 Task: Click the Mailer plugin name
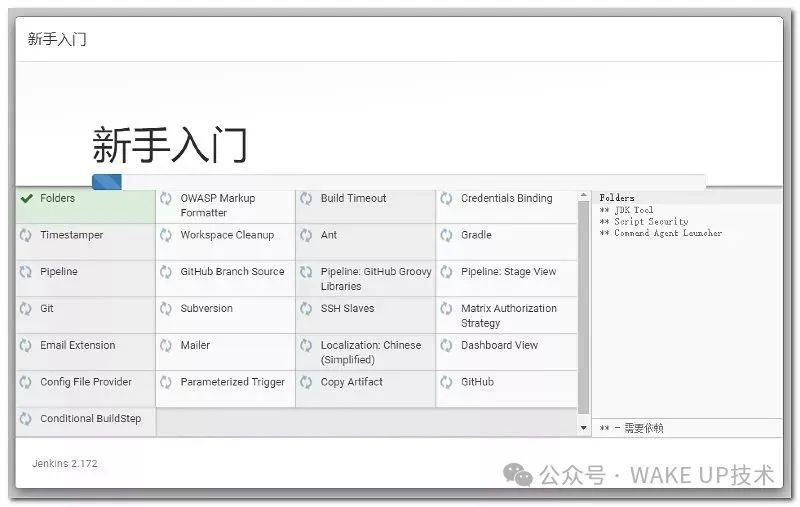[x=195, y=345]
